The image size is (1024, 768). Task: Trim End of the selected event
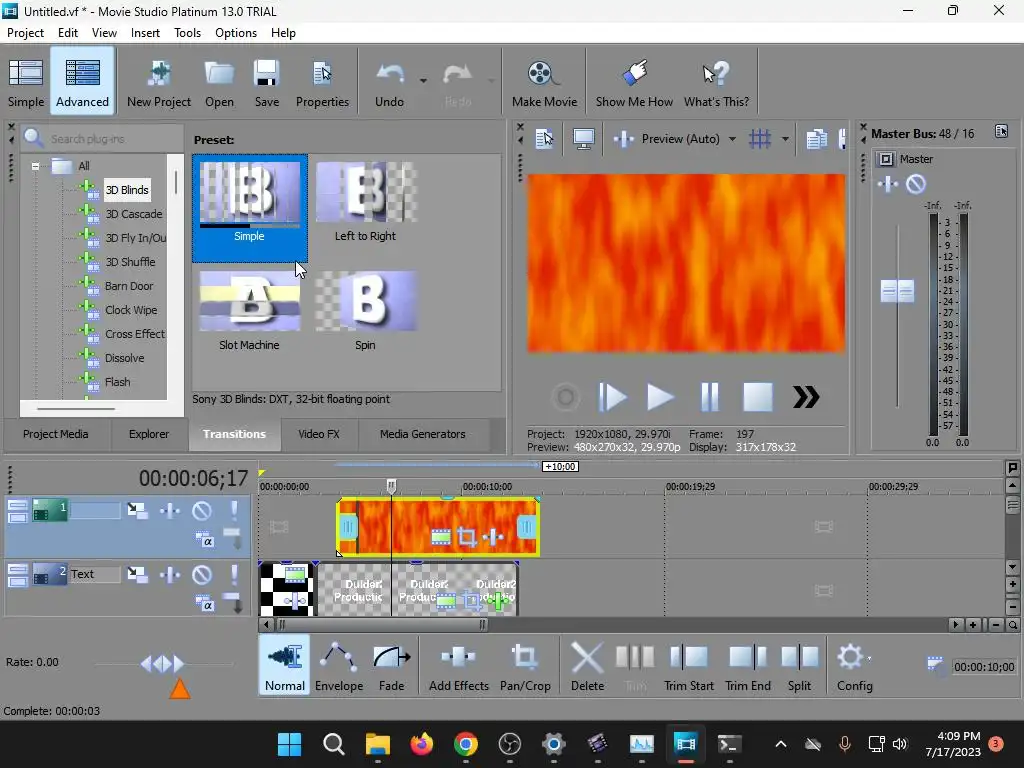[748, 665]
